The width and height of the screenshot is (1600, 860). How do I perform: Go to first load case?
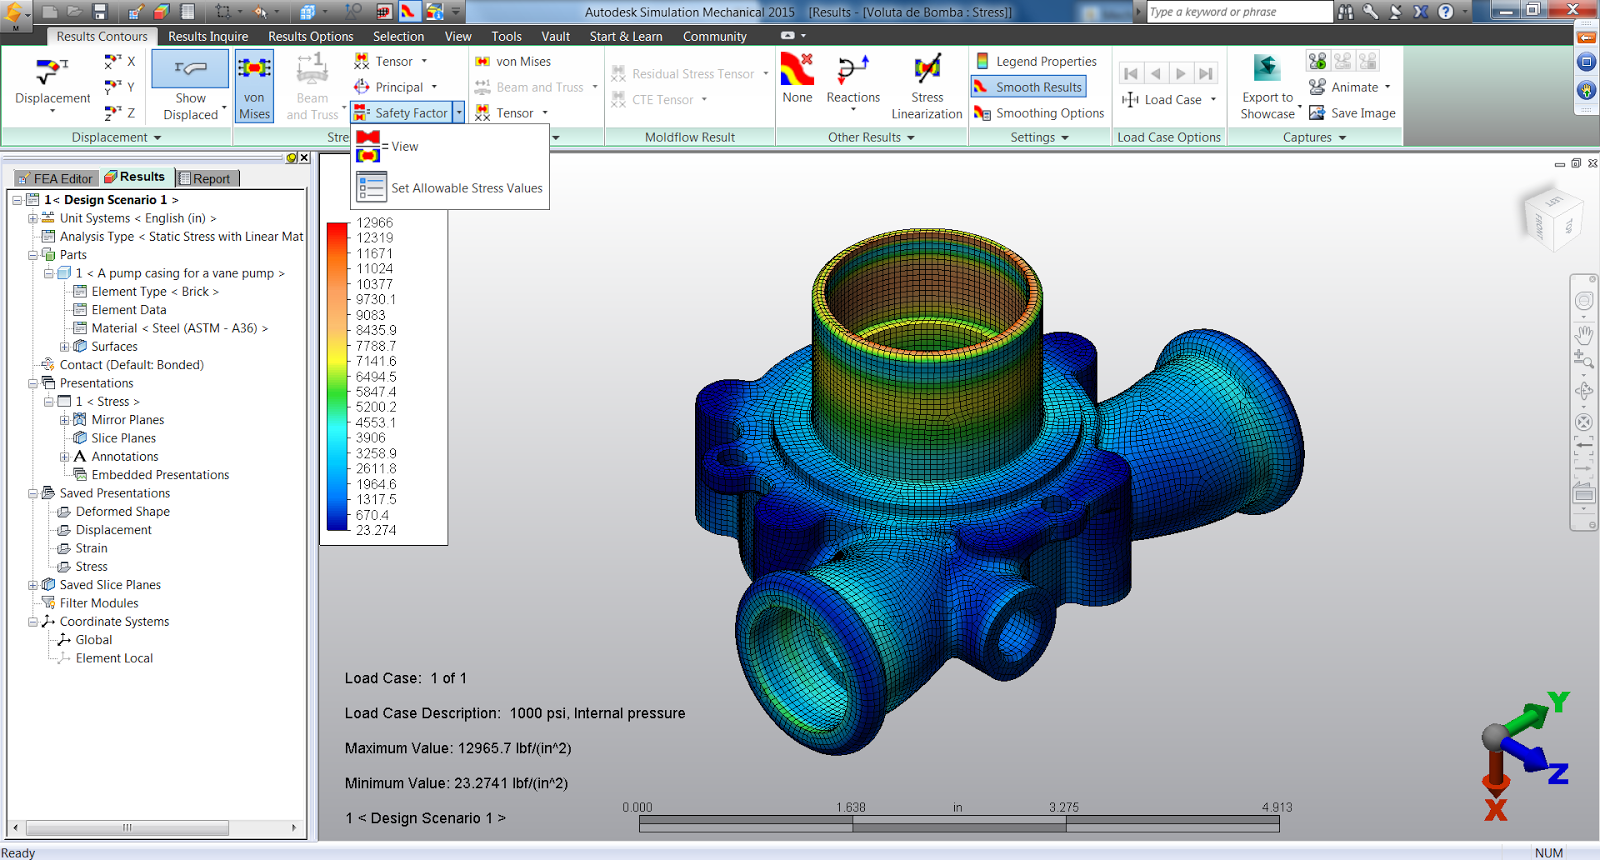click(x=1131, y=73)
